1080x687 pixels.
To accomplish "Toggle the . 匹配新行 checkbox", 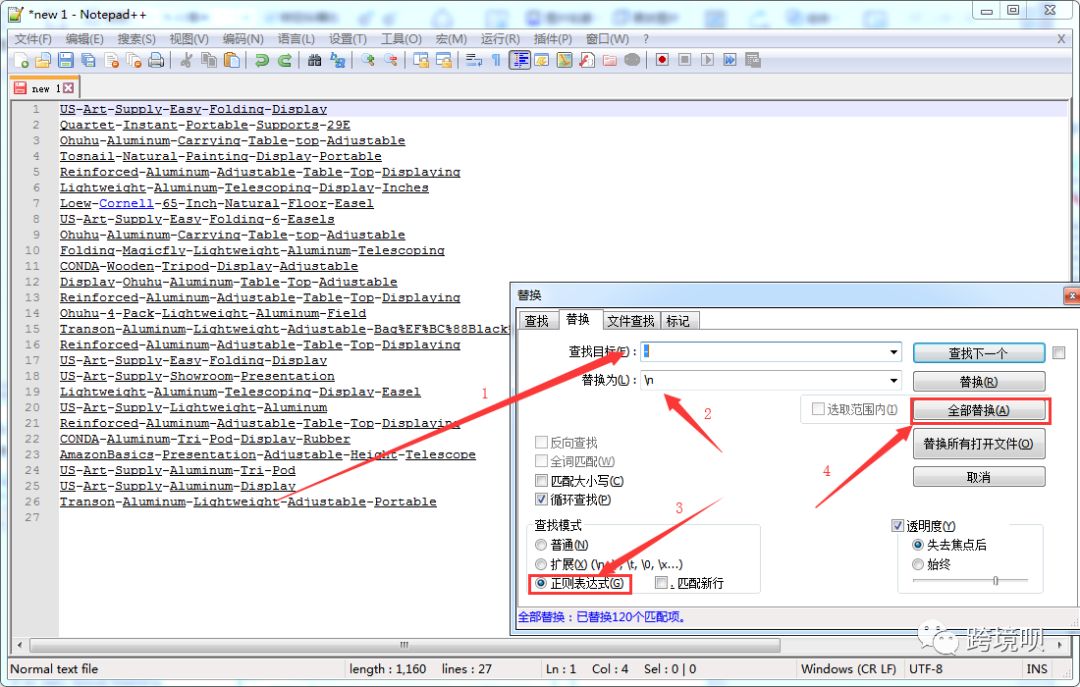I will coord(661,583).
